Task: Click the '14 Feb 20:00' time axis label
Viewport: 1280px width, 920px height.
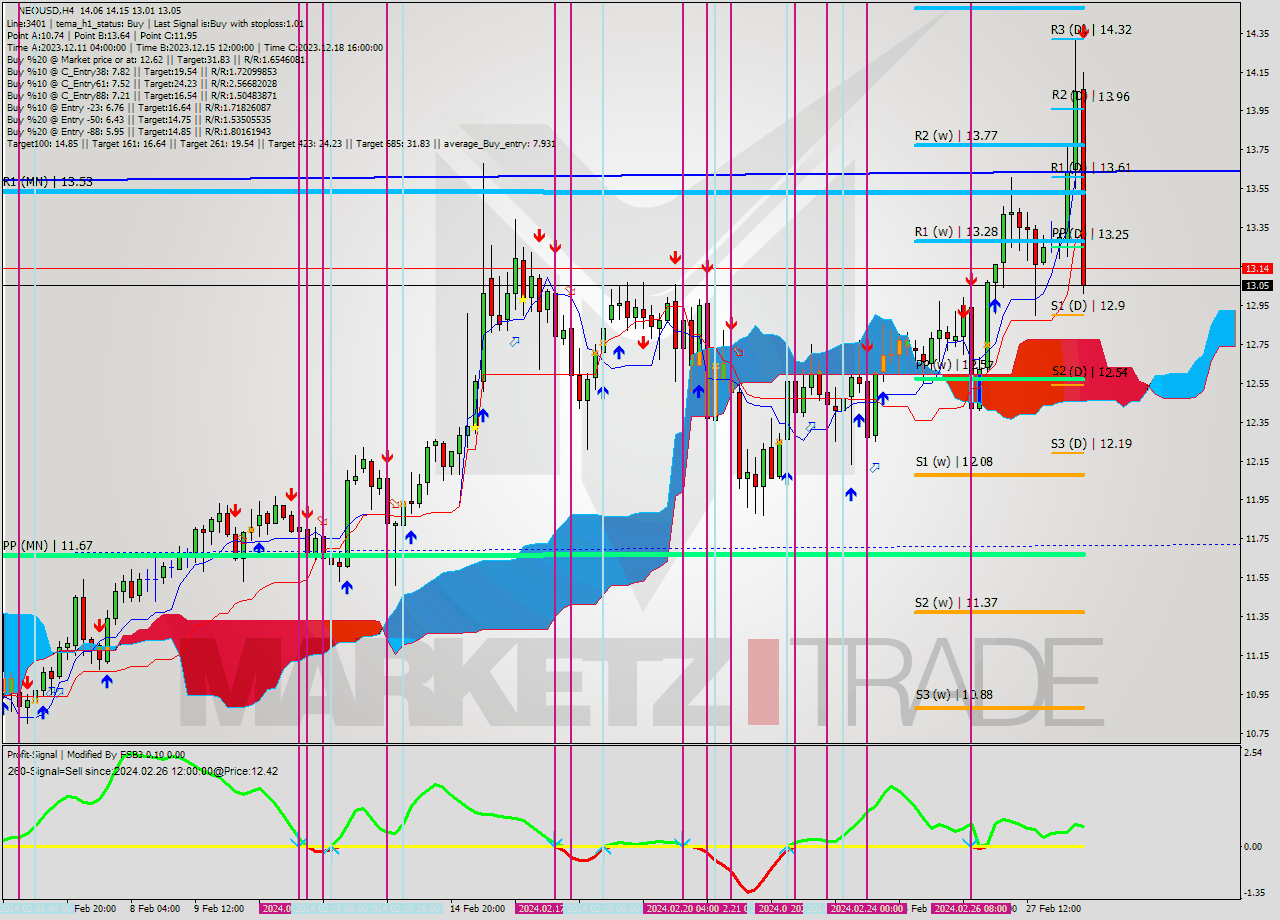Action: [476, 909]
